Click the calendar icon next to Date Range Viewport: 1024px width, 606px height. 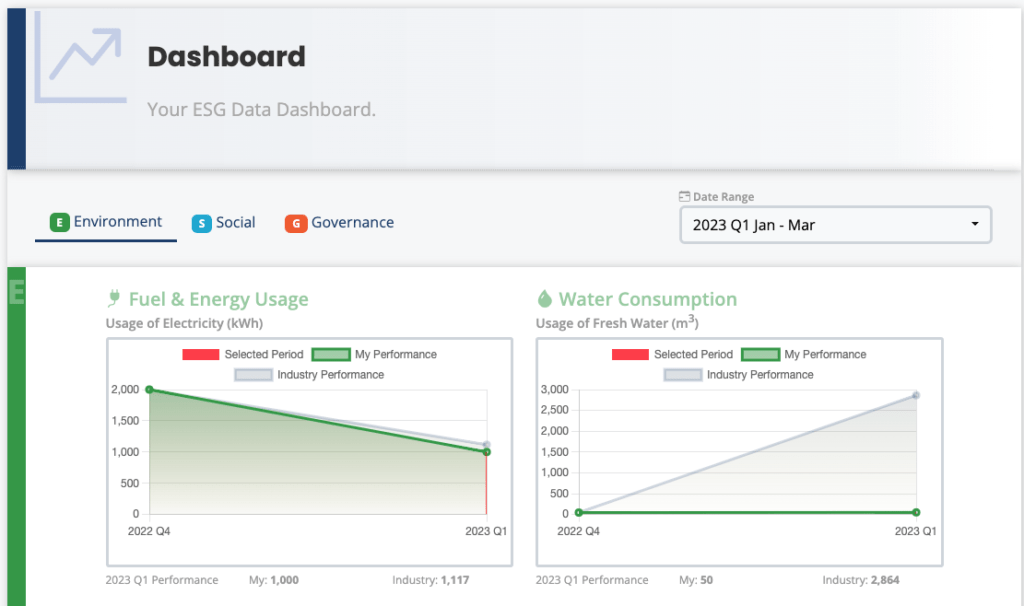[x=684, y=197]
